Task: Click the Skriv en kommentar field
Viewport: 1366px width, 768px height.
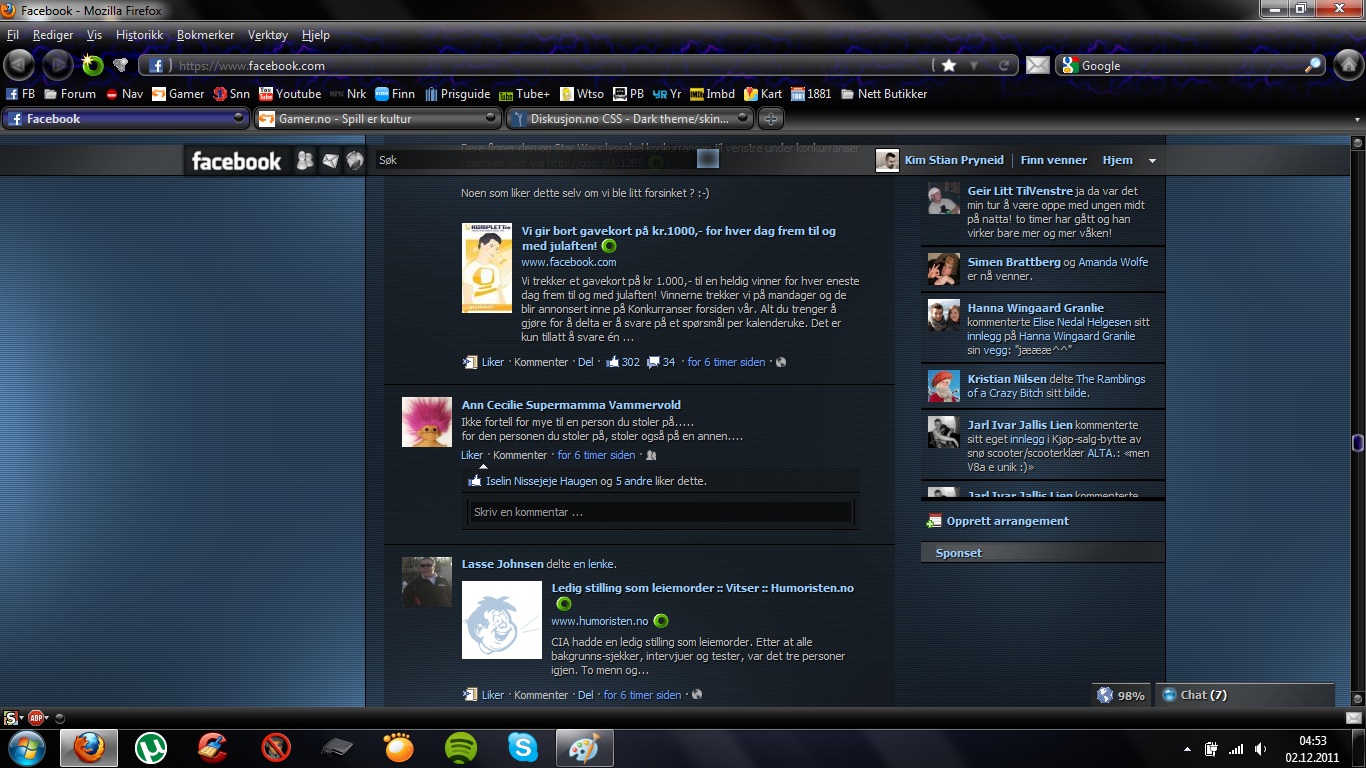Action: [x=660, y=512]
